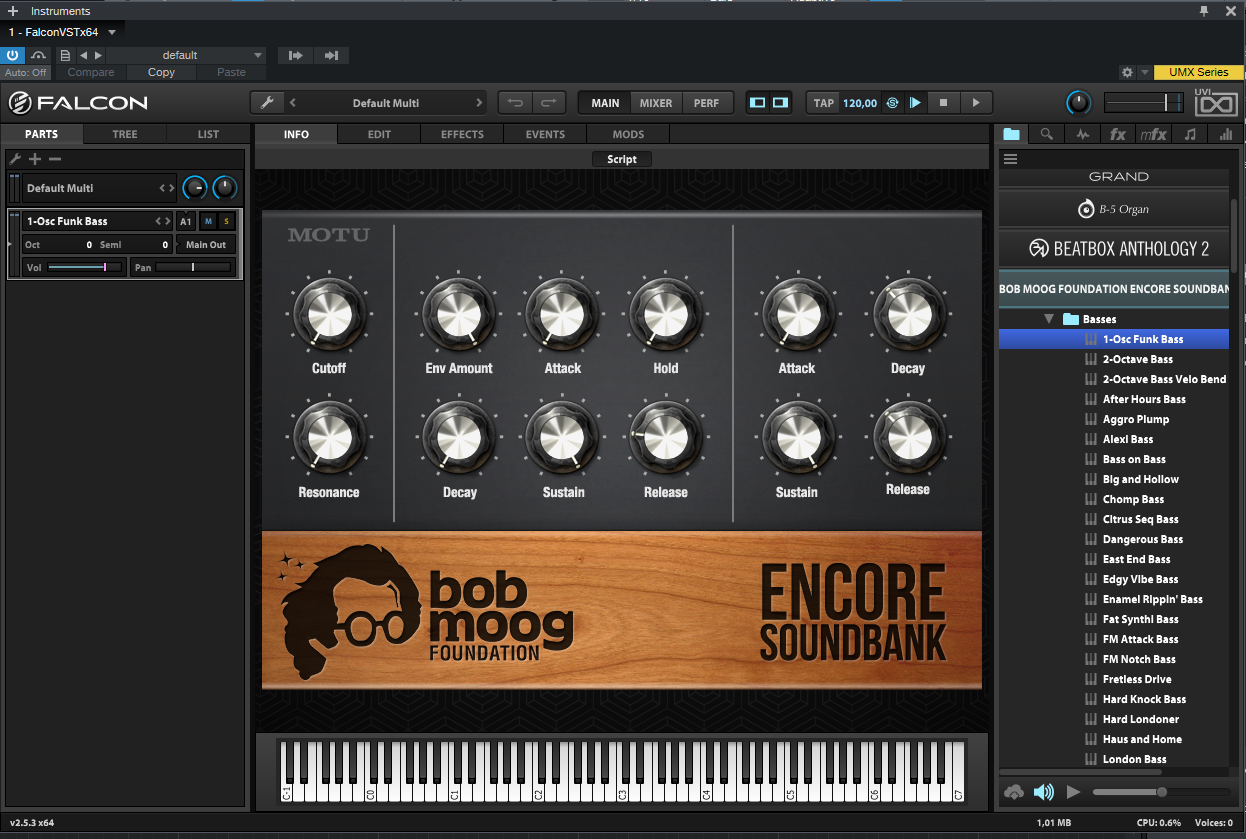Mute the 1-Osc Funk Bass part
This screenshot has height=839, width=1246.
click(x=208, y=221)
